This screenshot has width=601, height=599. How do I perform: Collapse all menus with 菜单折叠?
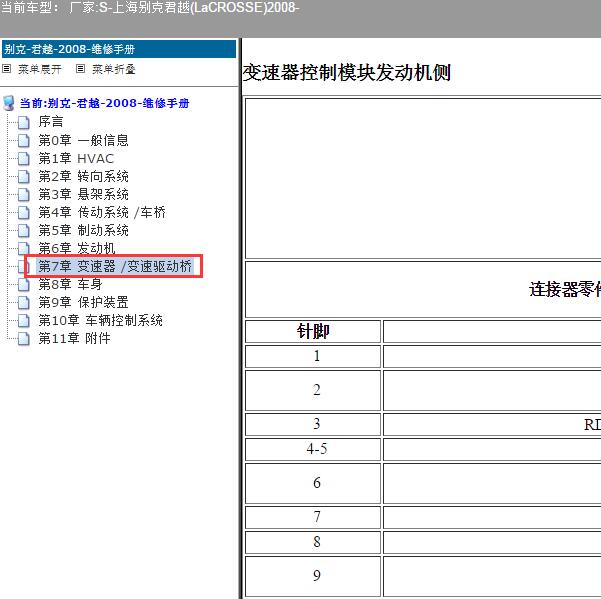click(x=114, y=69)
